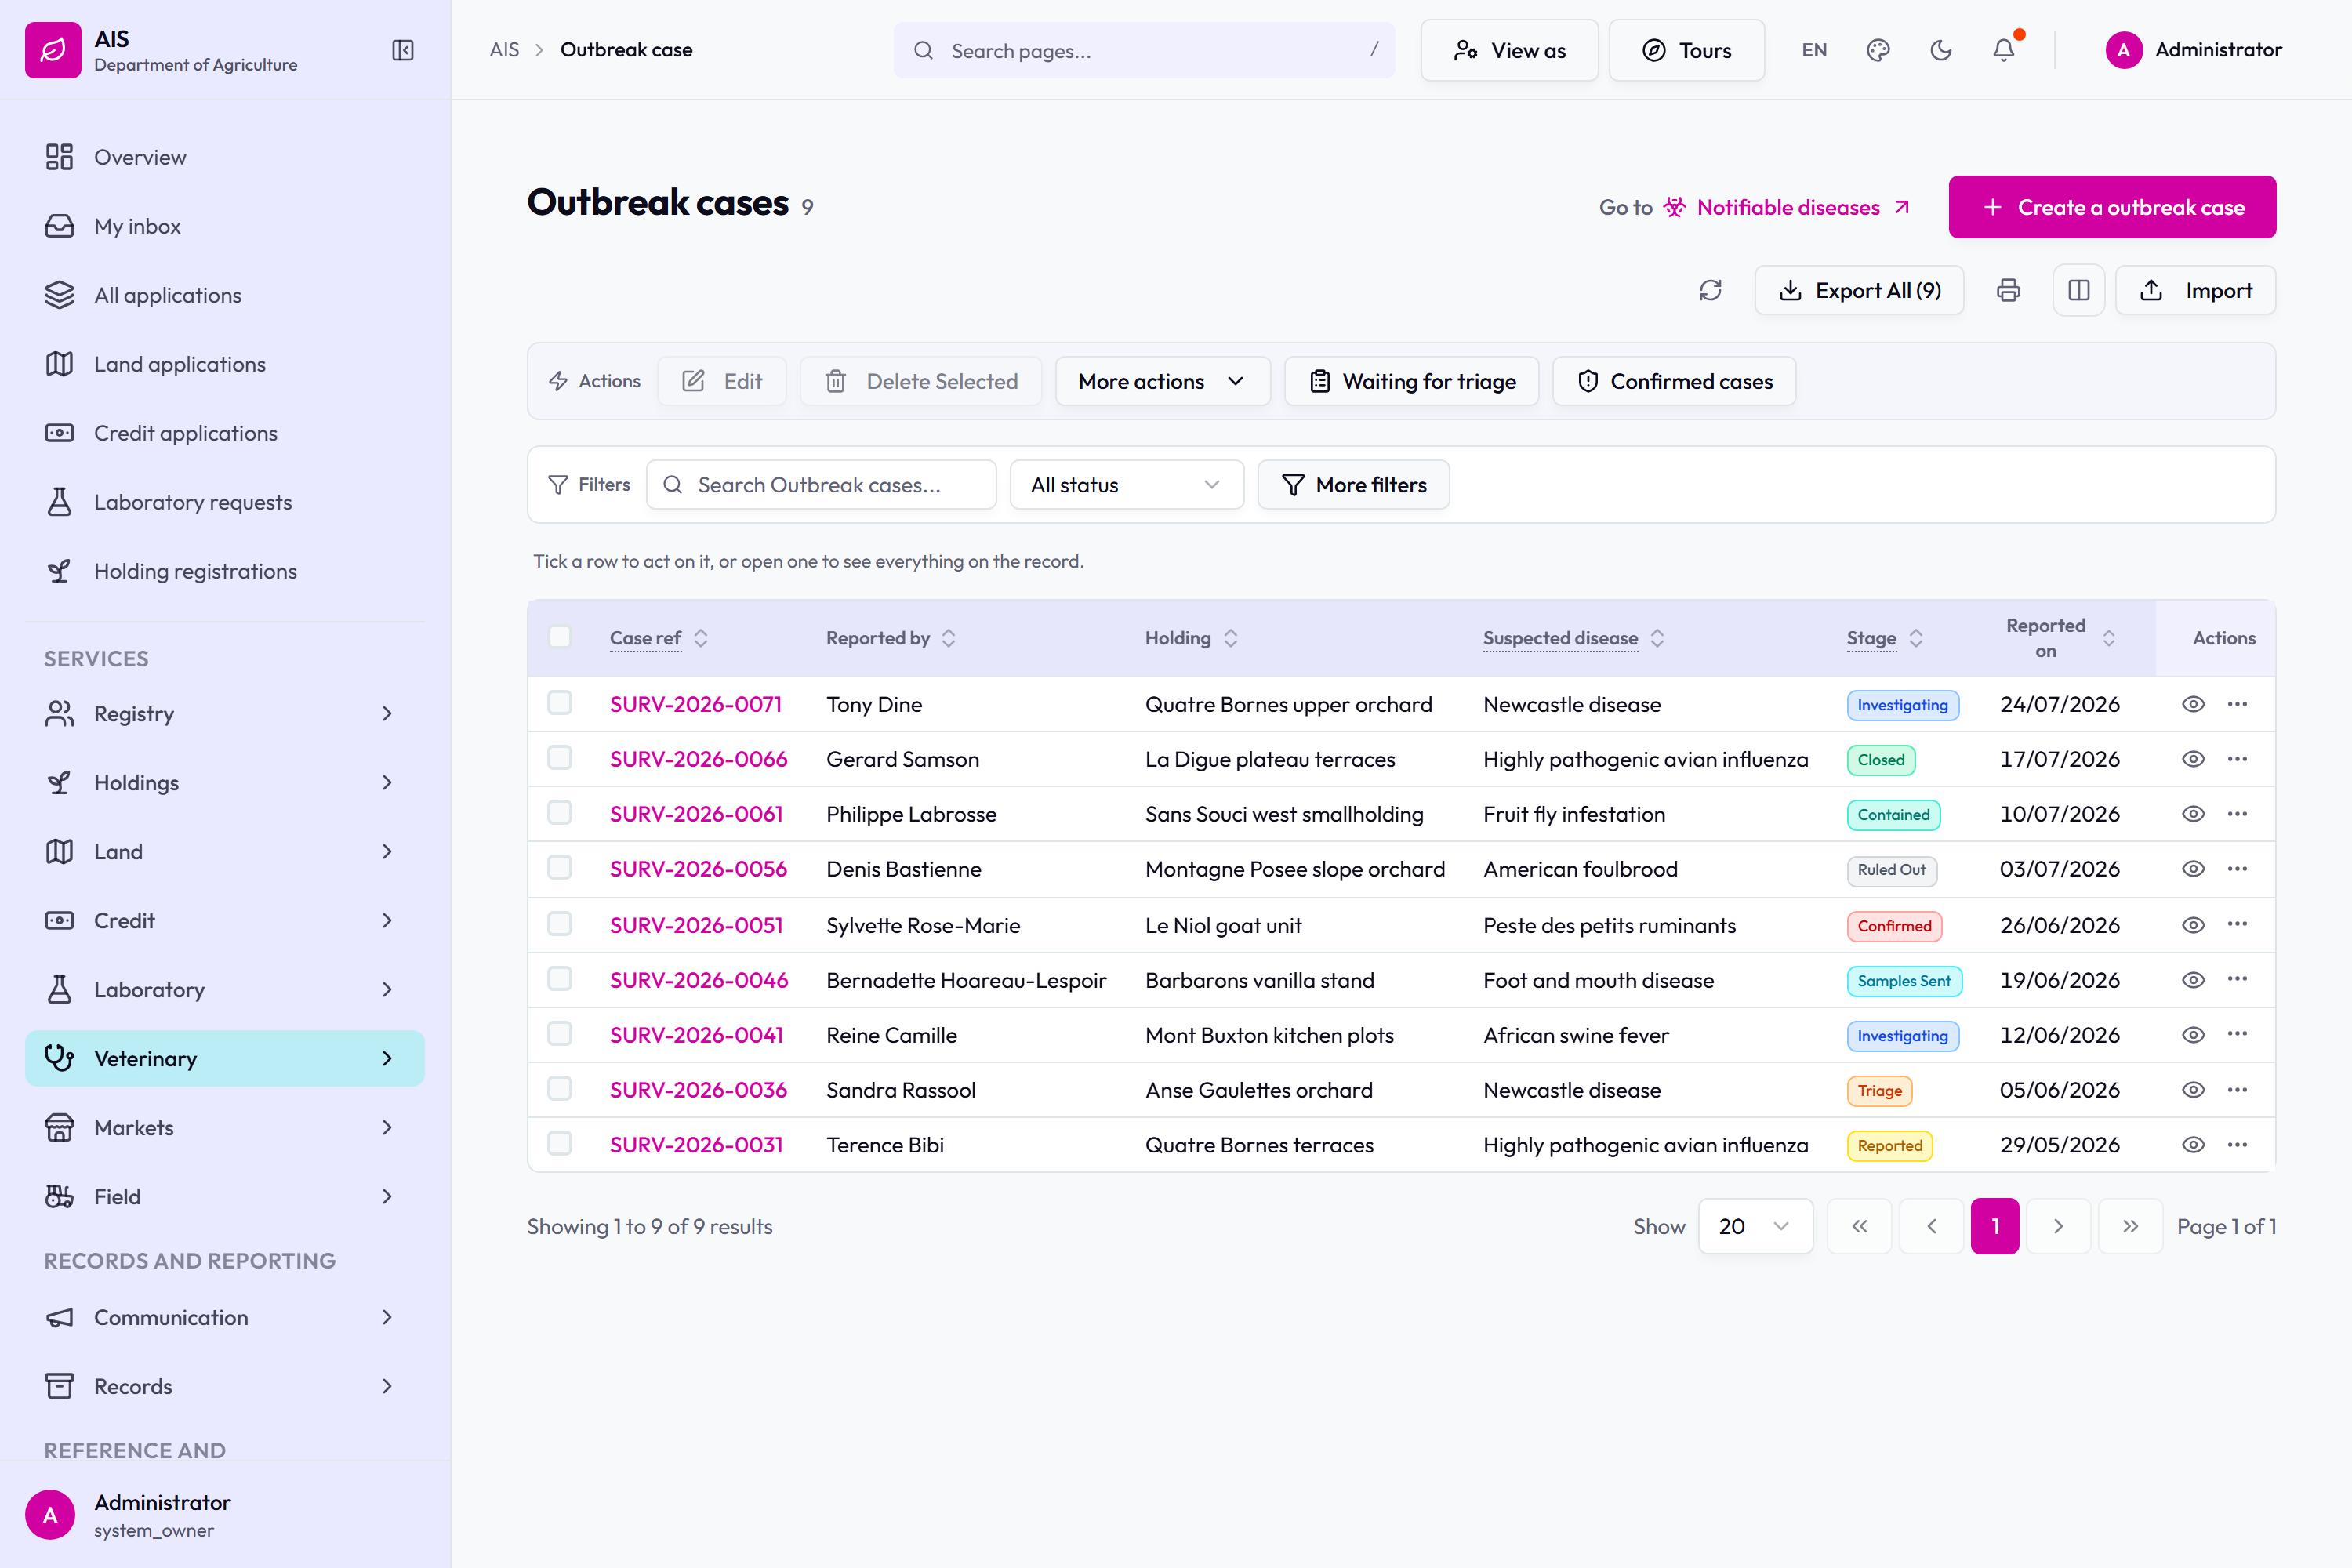The height and width of the screenshot is (1568, 2352).
Task: Open the All status dropdown
Action: click(1127, 485)
